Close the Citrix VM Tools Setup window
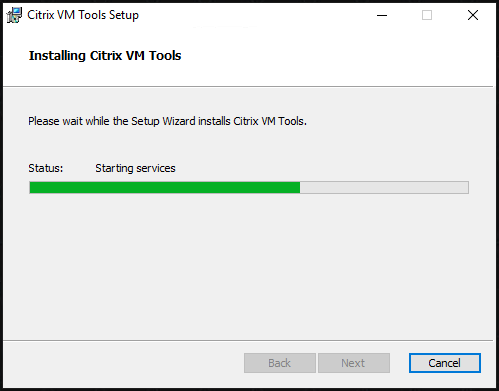Viewport: 499px width, 391px height. [x=473, y=15]
